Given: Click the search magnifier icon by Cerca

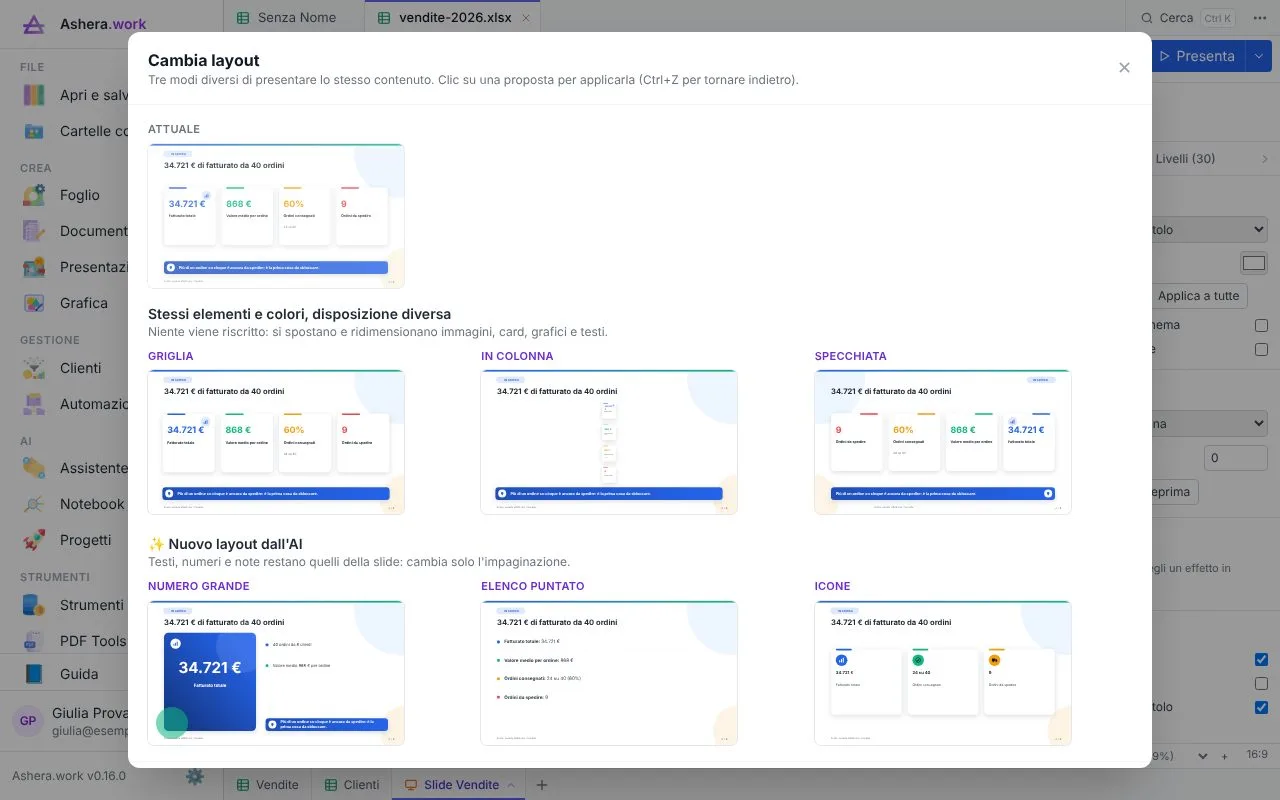Looking at the screenshot, I should click(x=1146, y=18).
